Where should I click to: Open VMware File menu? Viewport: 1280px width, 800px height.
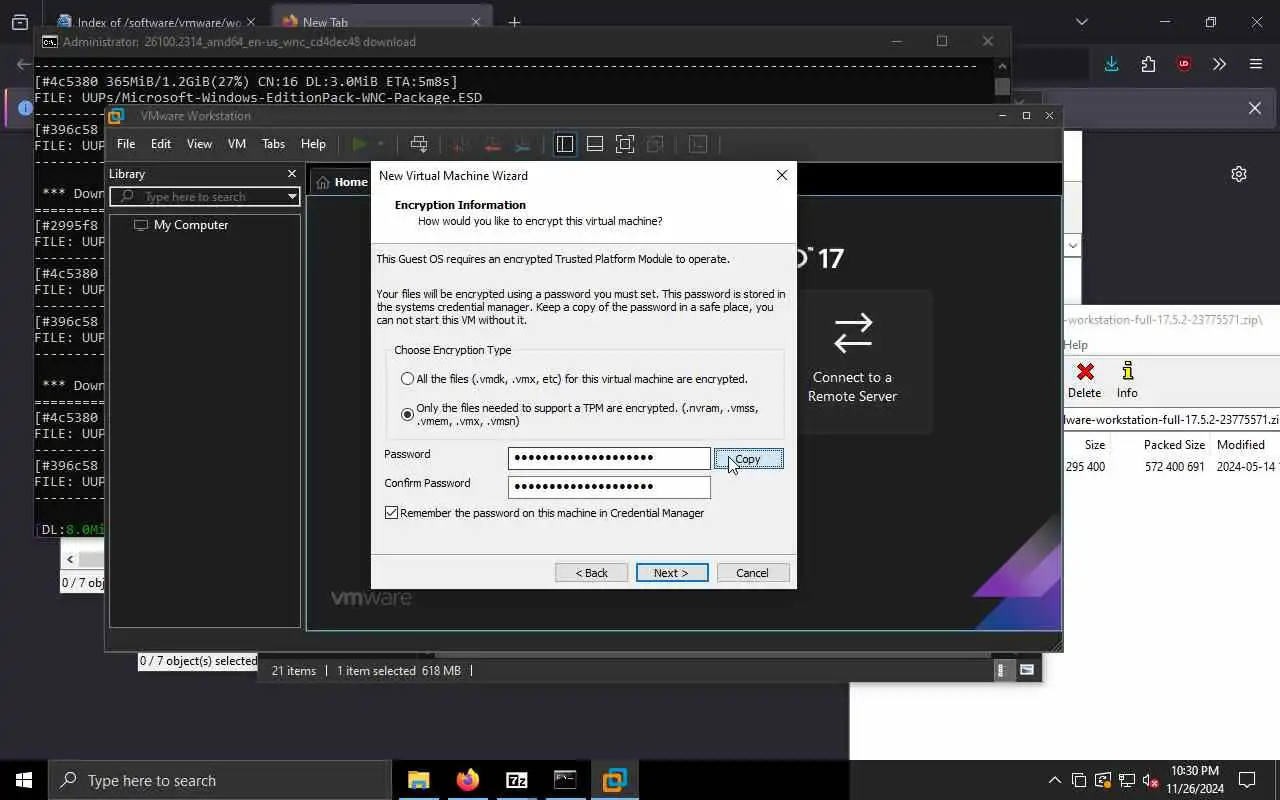point(126,144)
